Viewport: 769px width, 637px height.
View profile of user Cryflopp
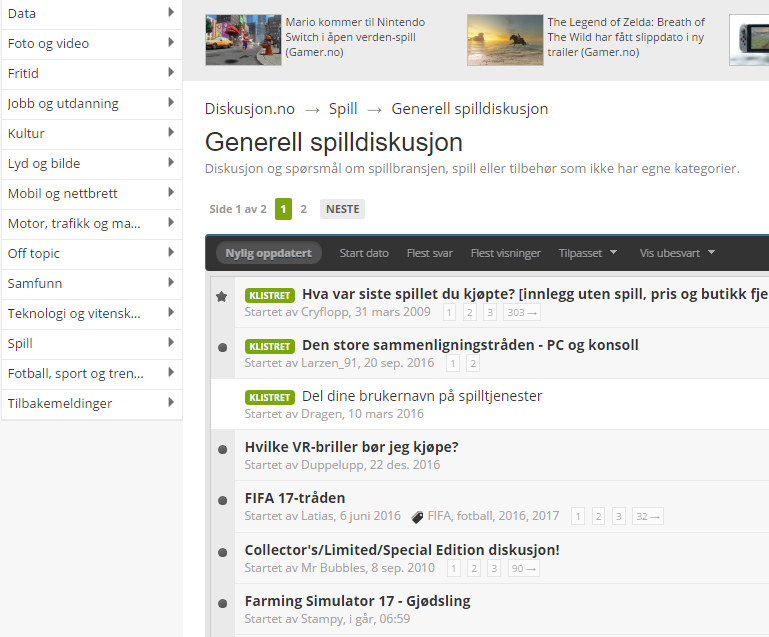click(325, 312)
